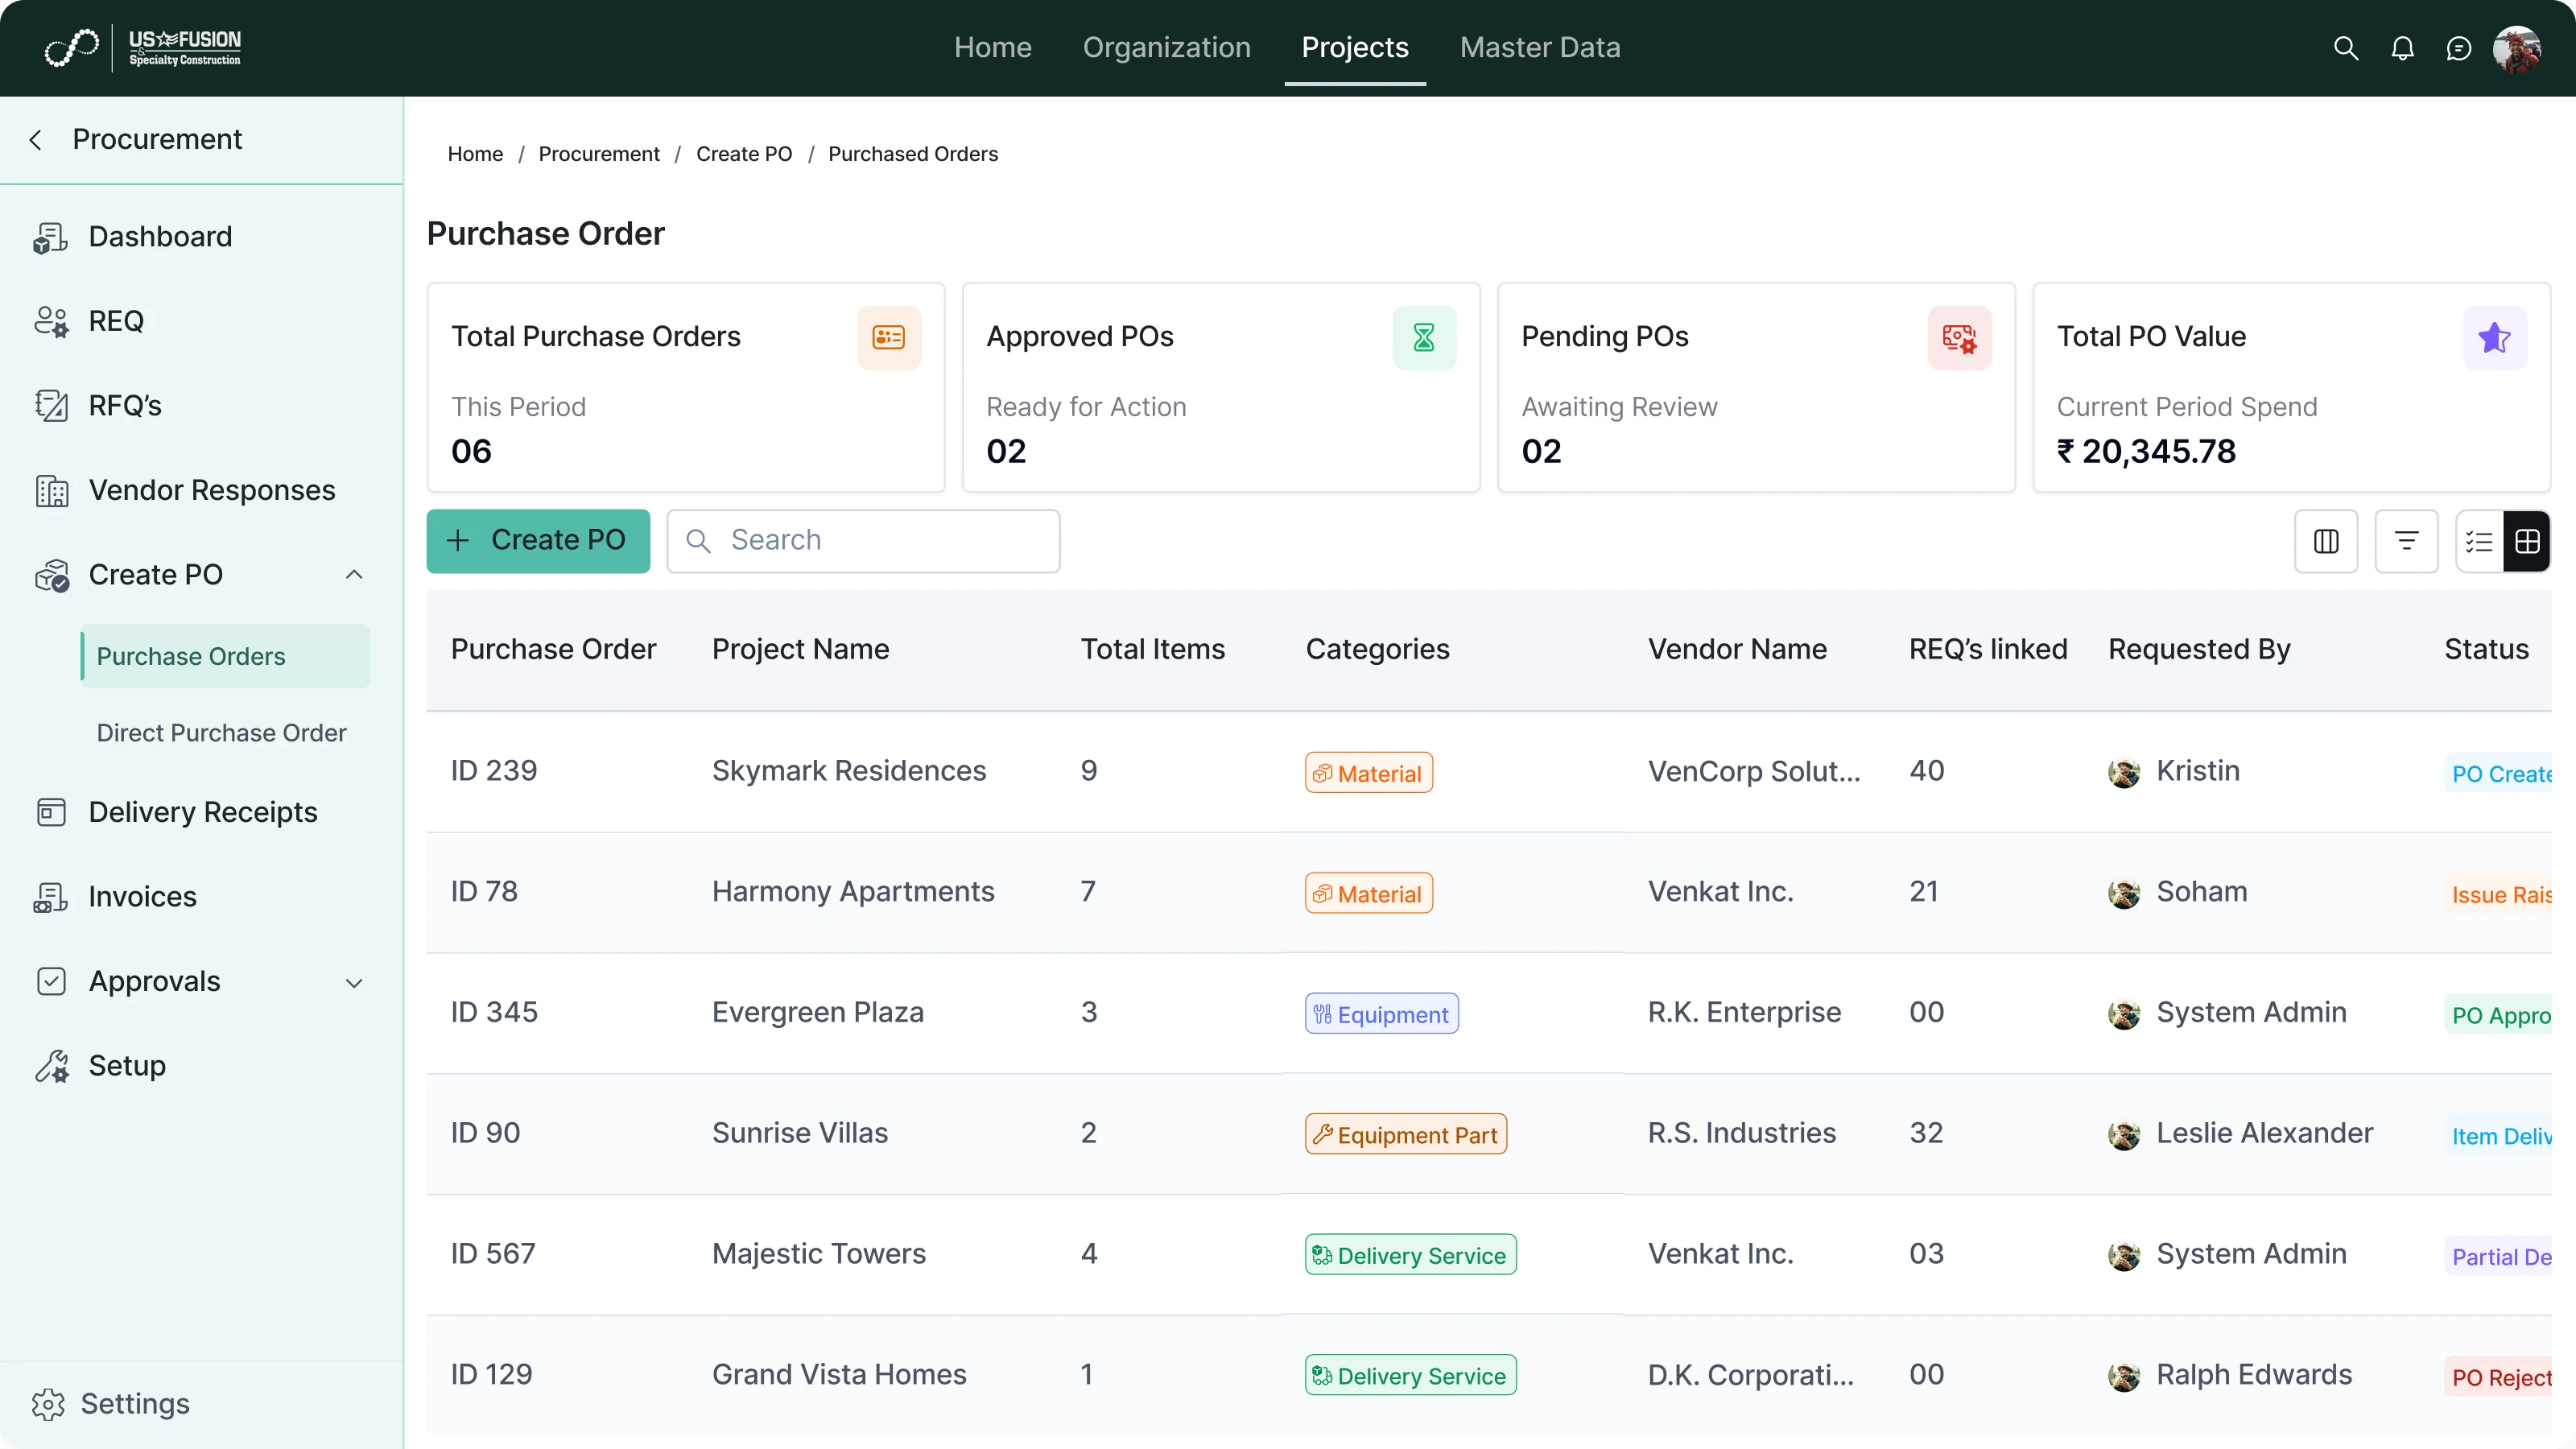This screenshot has width=2576, height=1449.
Task: Open the notifications bell
Action: pyautogui.click(x=2402, y=48)
